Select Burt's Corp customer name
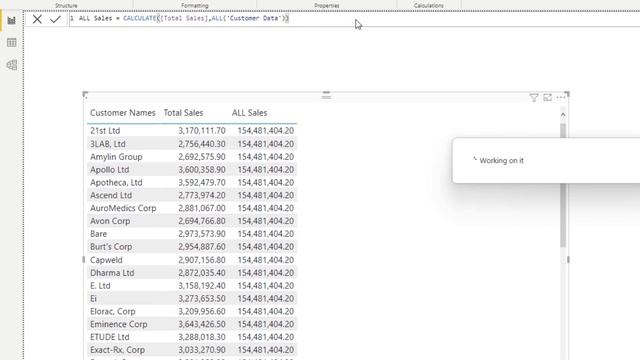 [111, 247]
